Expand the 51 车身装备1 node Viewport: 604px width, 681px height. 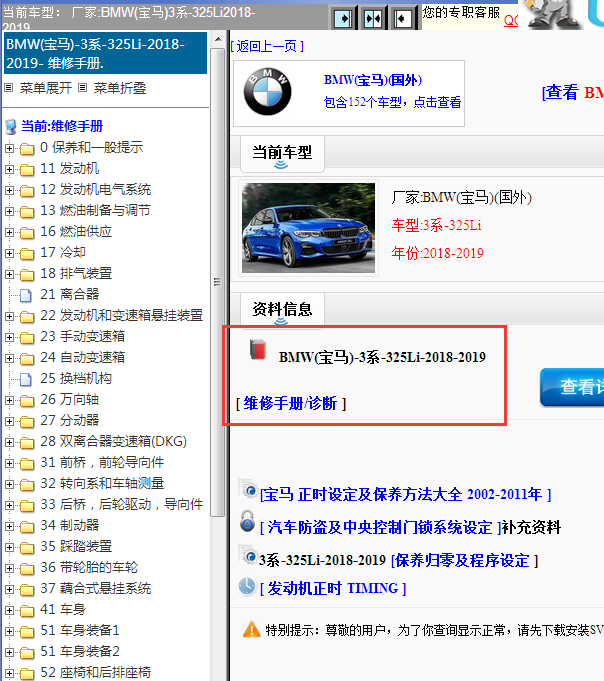coord(9,631)
